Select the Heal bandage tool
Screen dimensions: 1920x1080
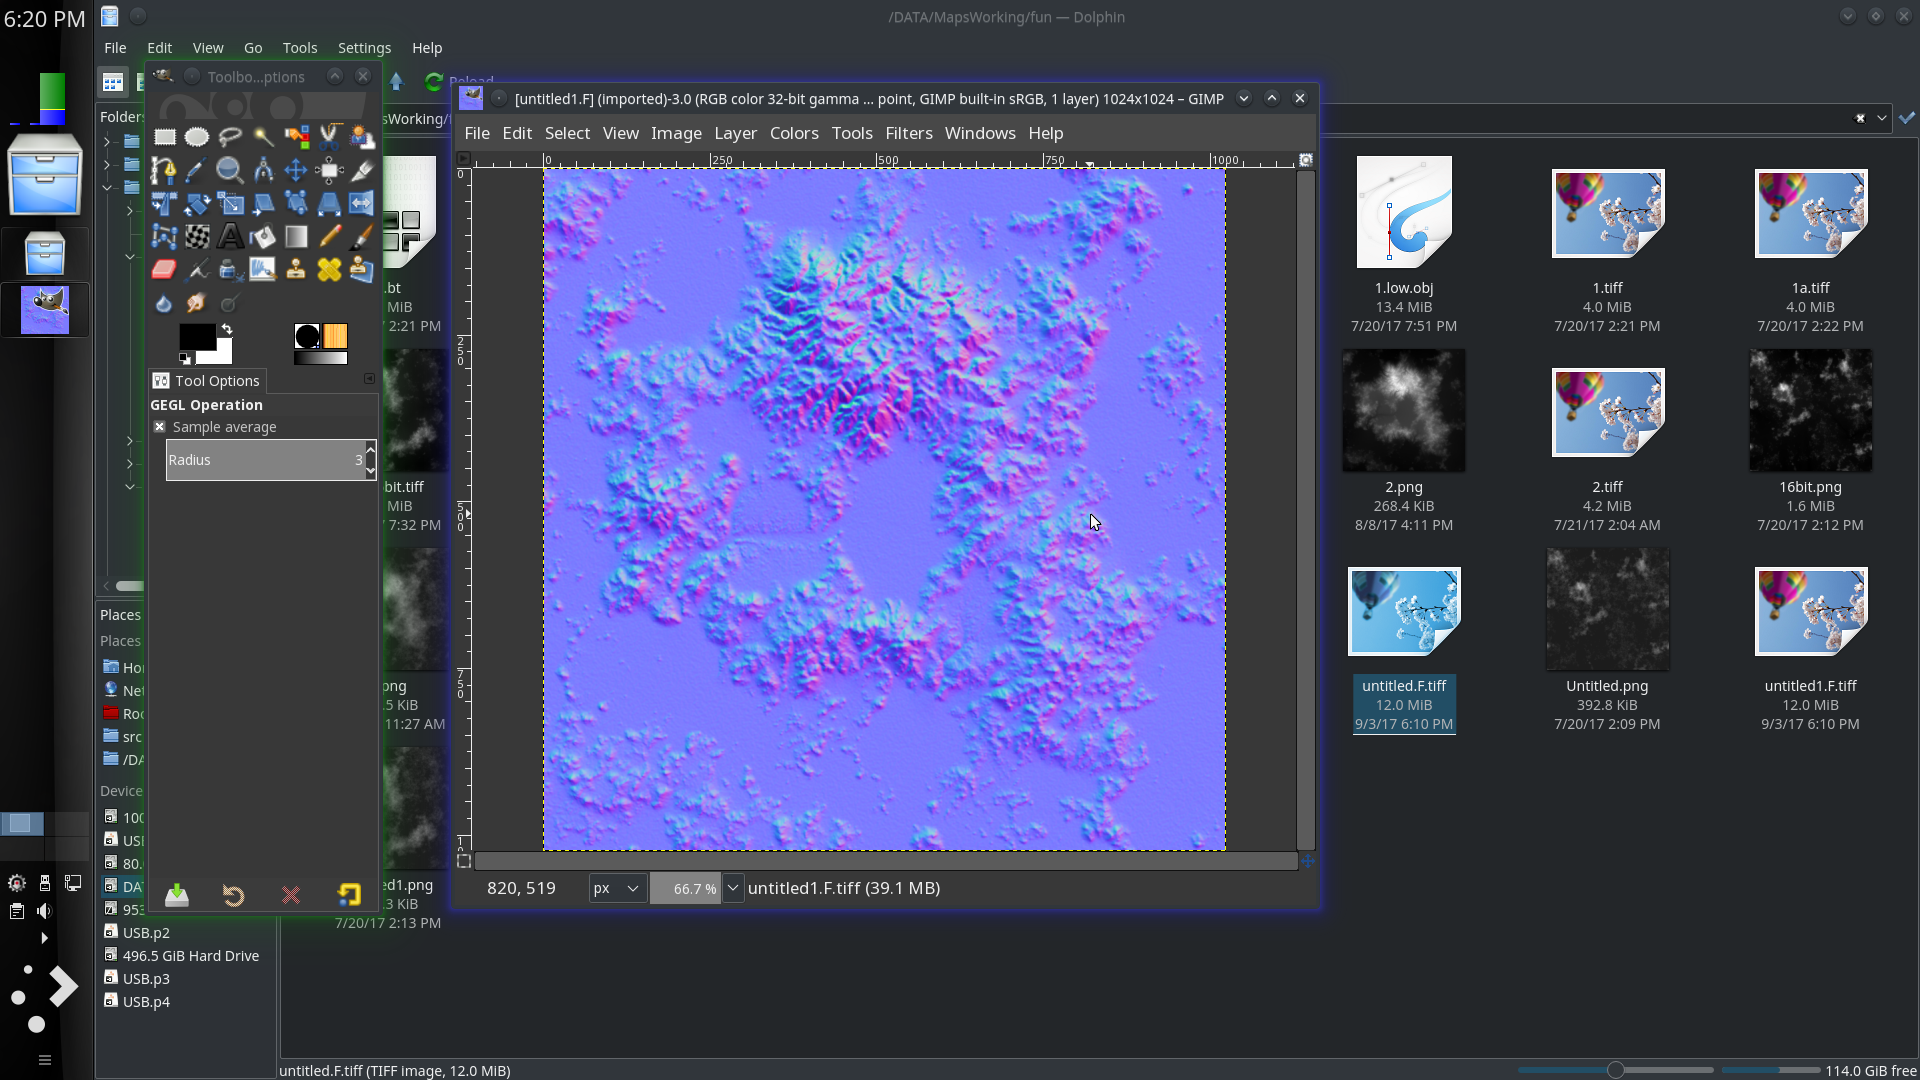[329, 269]
